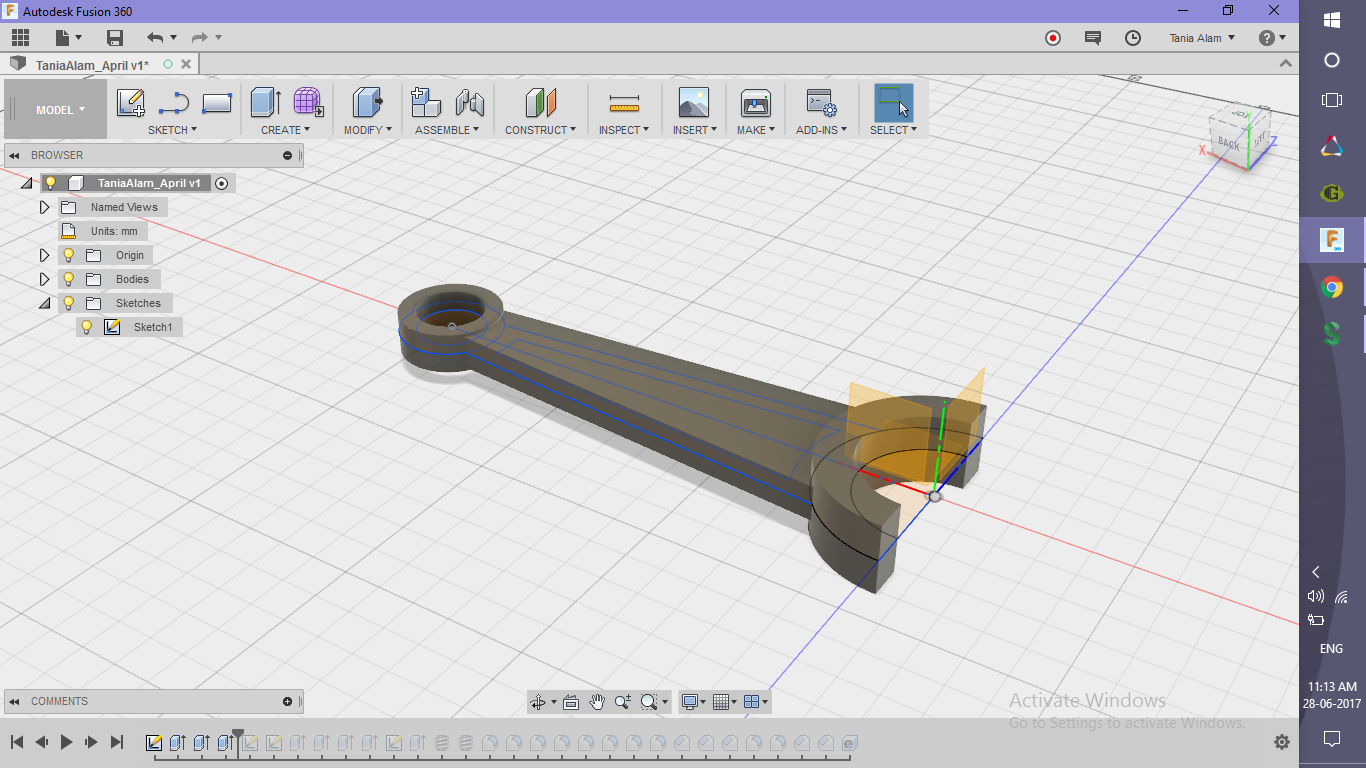Click the Create Sketch icon
Screen dimensions: 1366x768
pyautogui.click(x=131, y=103)
